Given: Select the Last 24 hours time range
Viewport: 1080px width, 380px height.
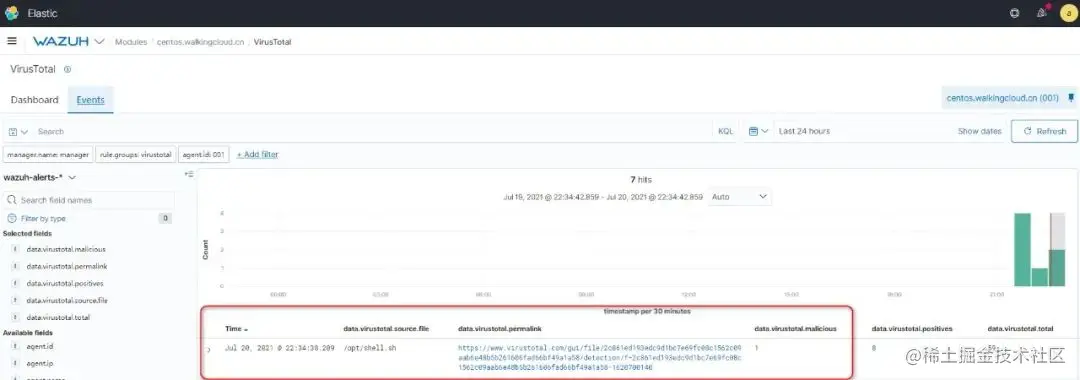Looking at the screenshot, I should (804, 131).
